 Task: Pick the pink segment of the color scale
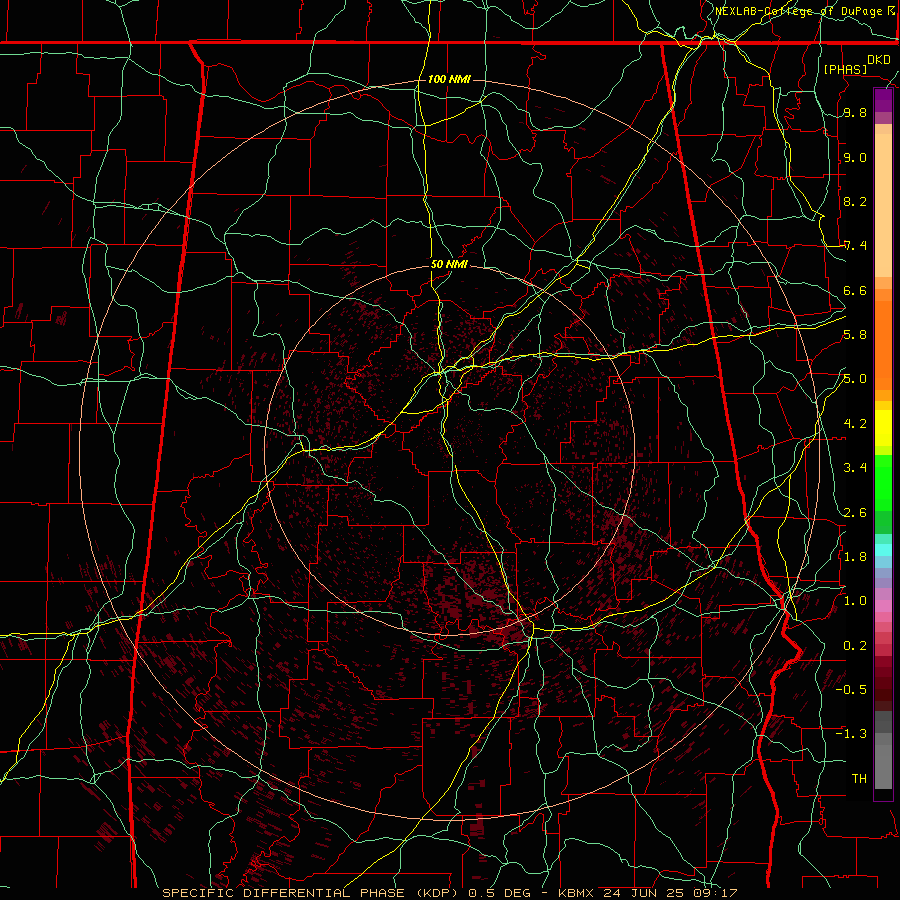[883, 606]
